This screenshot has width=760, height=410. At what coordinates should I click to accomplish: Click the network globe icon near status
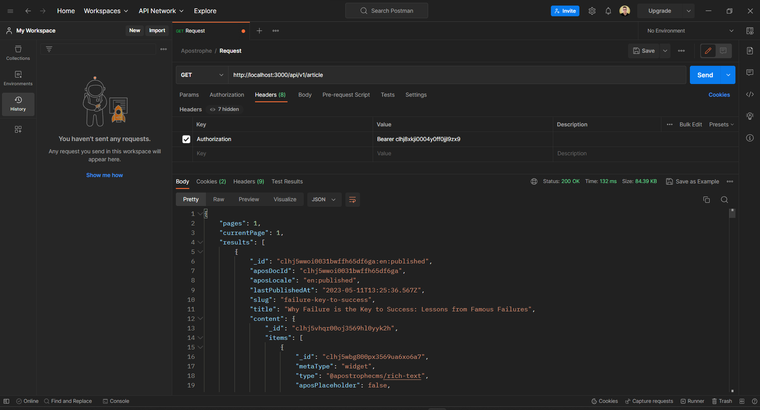tap(534, 182)
